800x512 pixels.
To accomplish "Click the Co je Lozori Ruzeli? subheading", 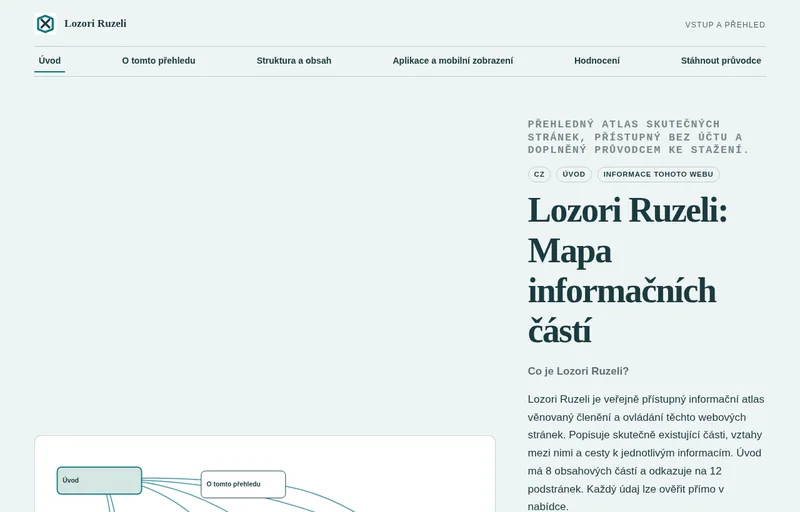I will [578, 371].
